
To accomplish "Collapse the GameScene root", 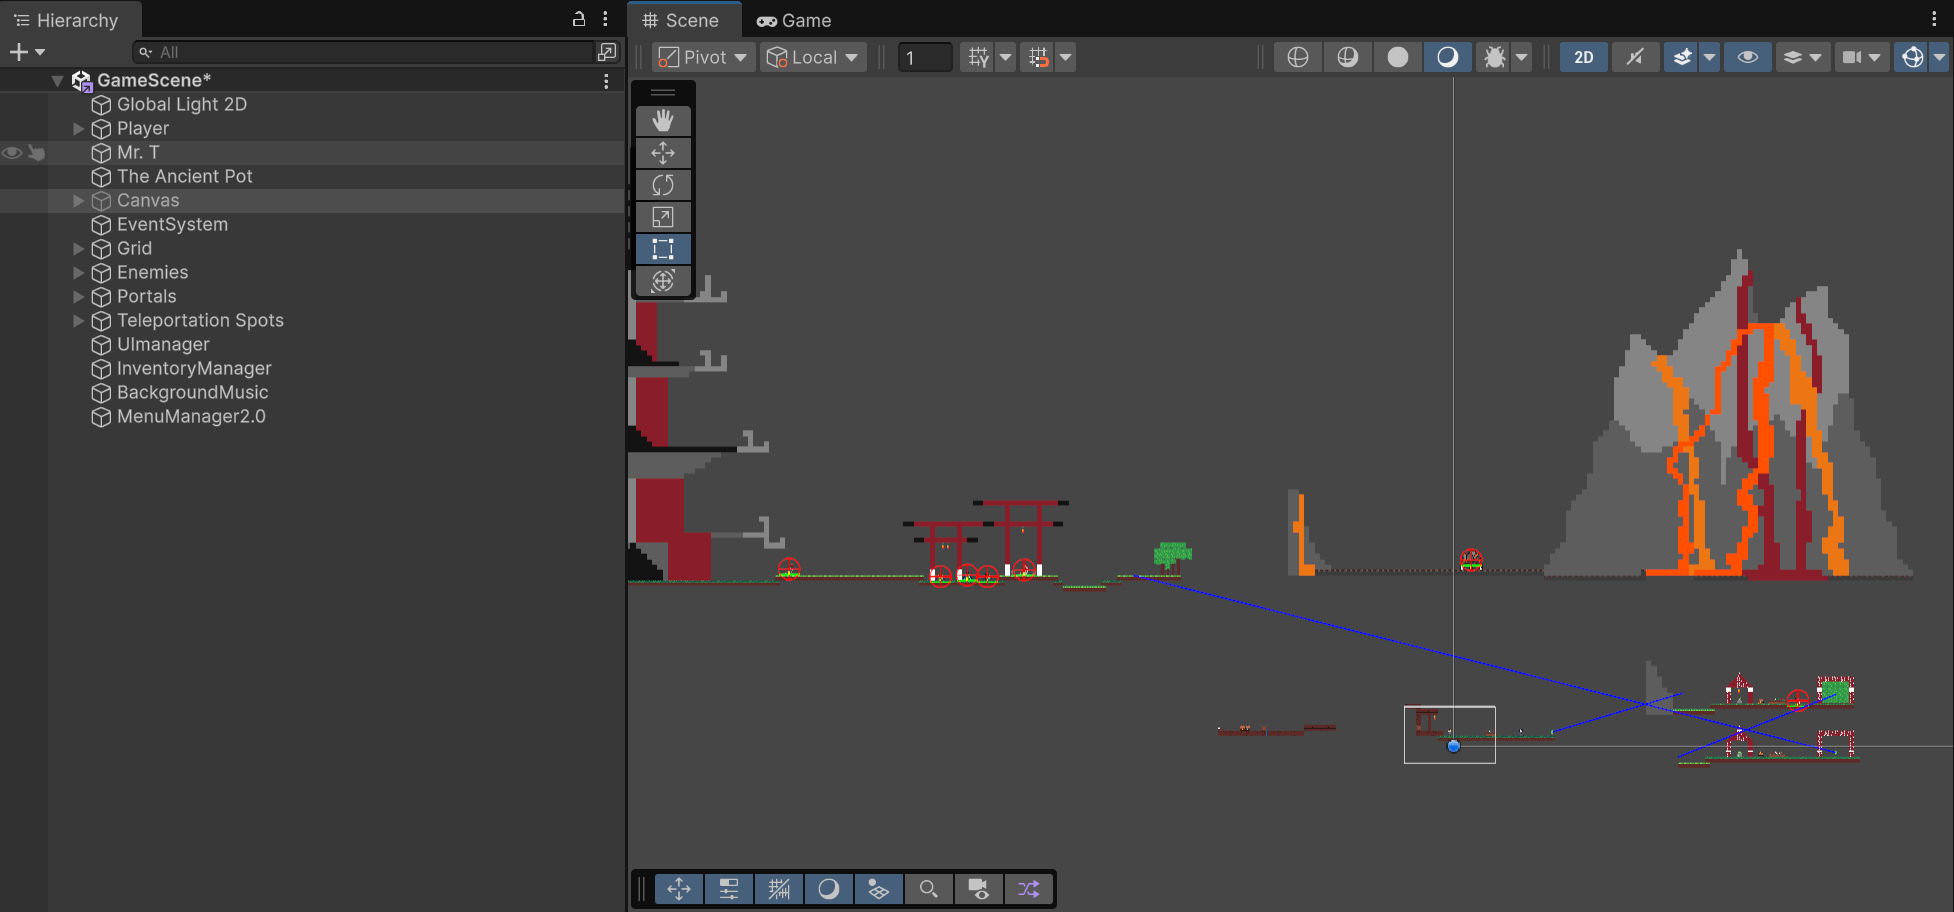I will pyautogui.click(x=57, y=81).
